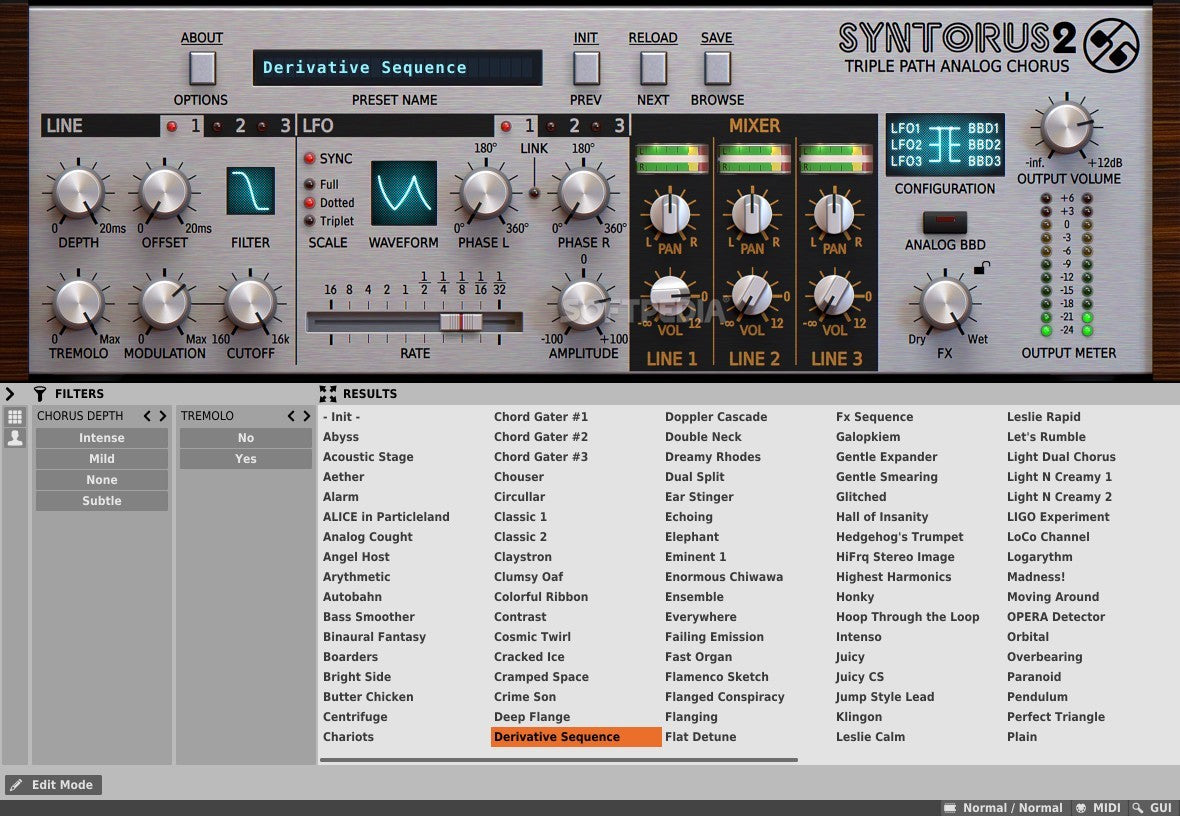Click the RATE slider handle

(461, 322)
